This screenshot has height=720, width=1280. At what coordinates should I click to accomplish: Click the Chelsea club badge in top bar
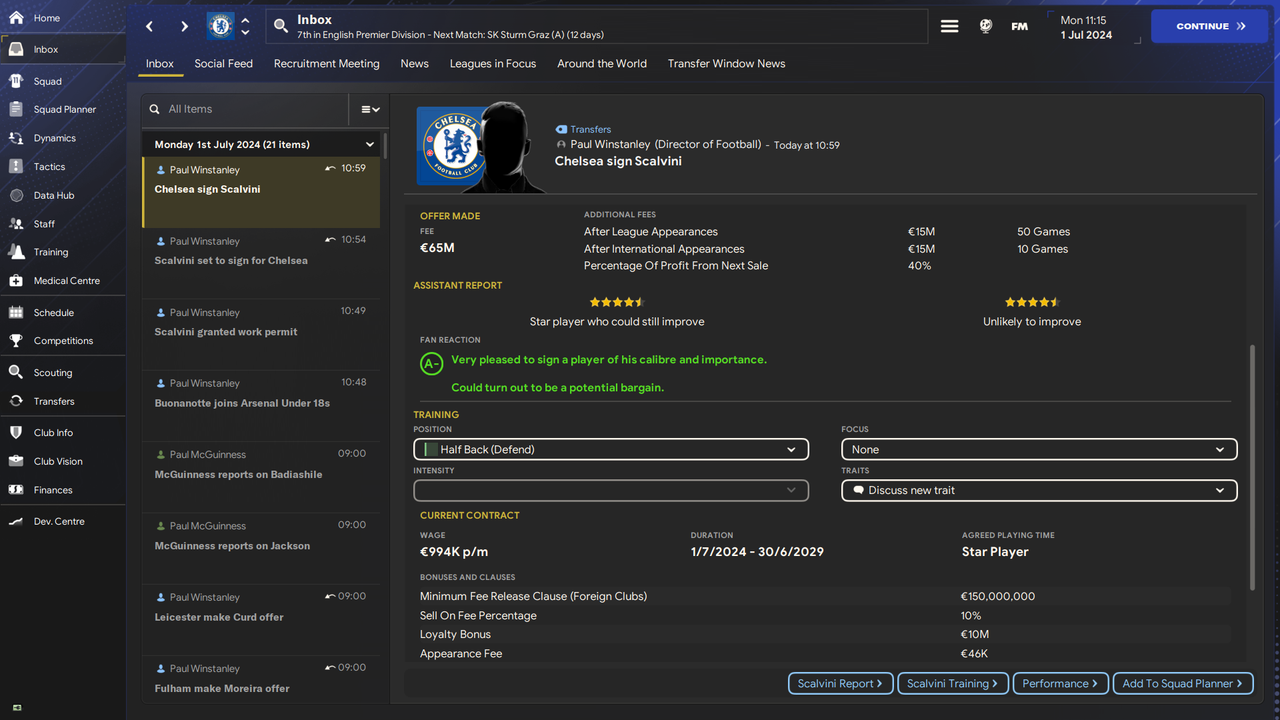[x=220, y=26]
